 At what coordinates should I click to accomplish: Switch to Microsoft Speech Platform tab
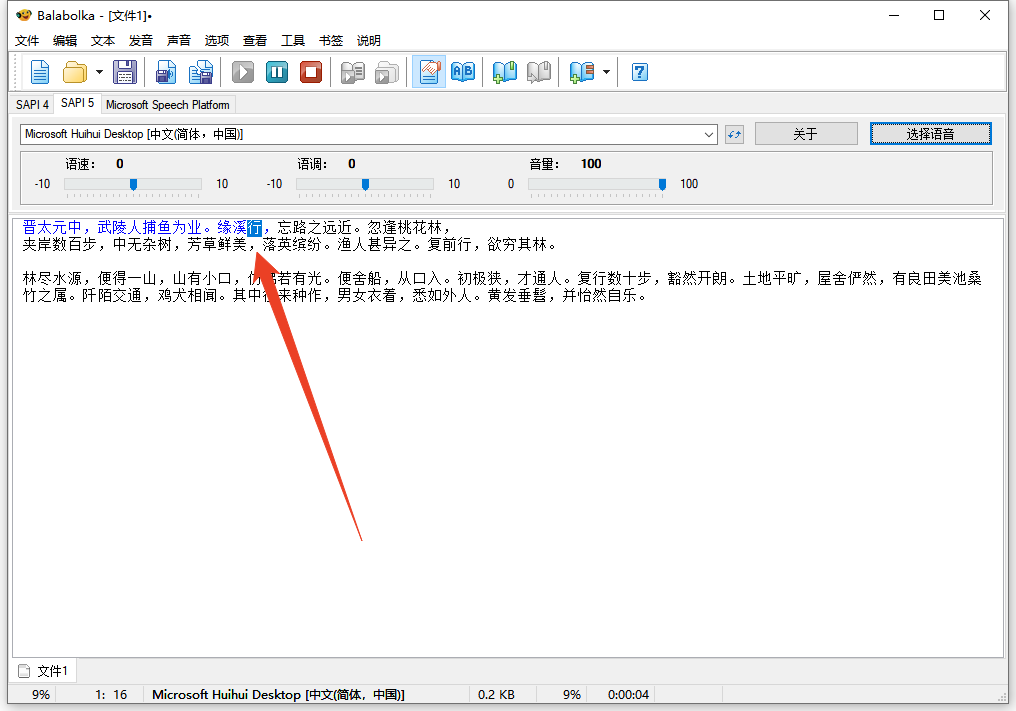tap(167, 104)
